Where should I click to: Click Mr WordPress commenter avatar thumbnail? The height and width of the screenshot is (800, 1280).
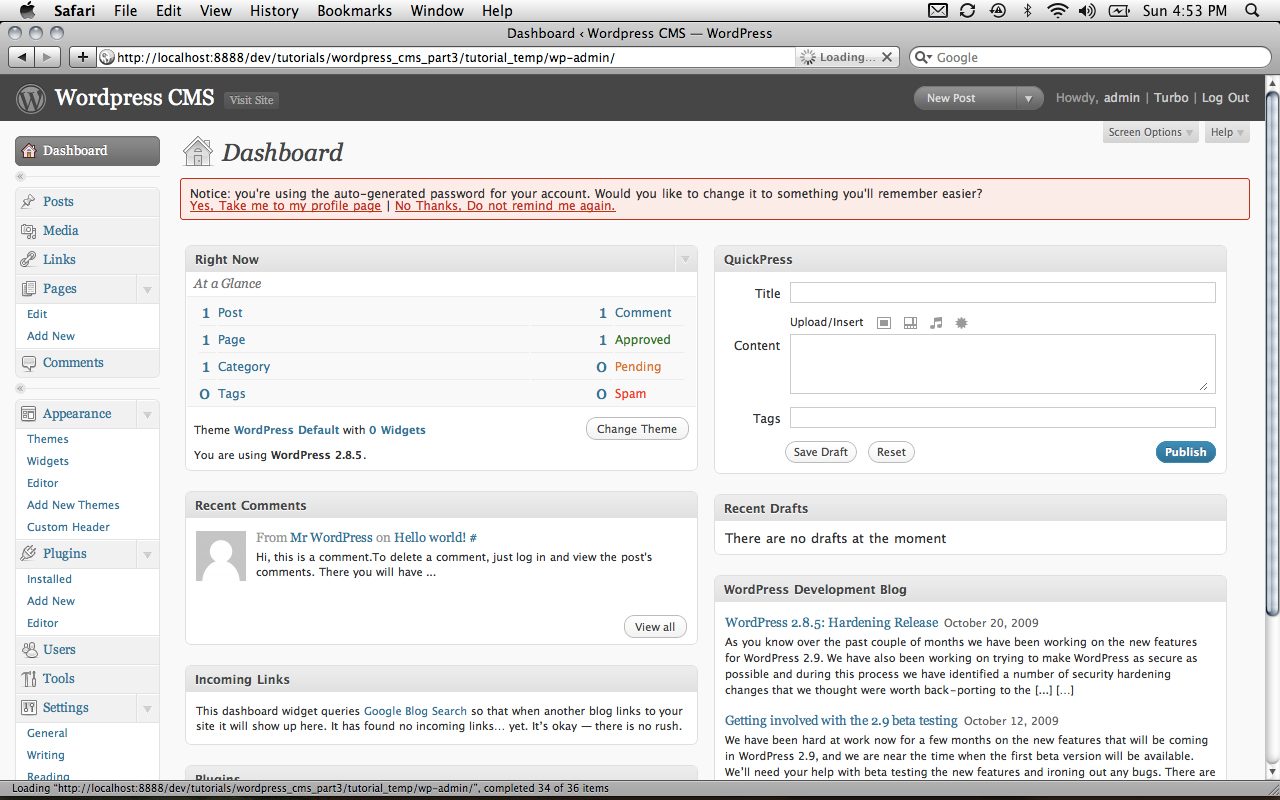(221, 556)
